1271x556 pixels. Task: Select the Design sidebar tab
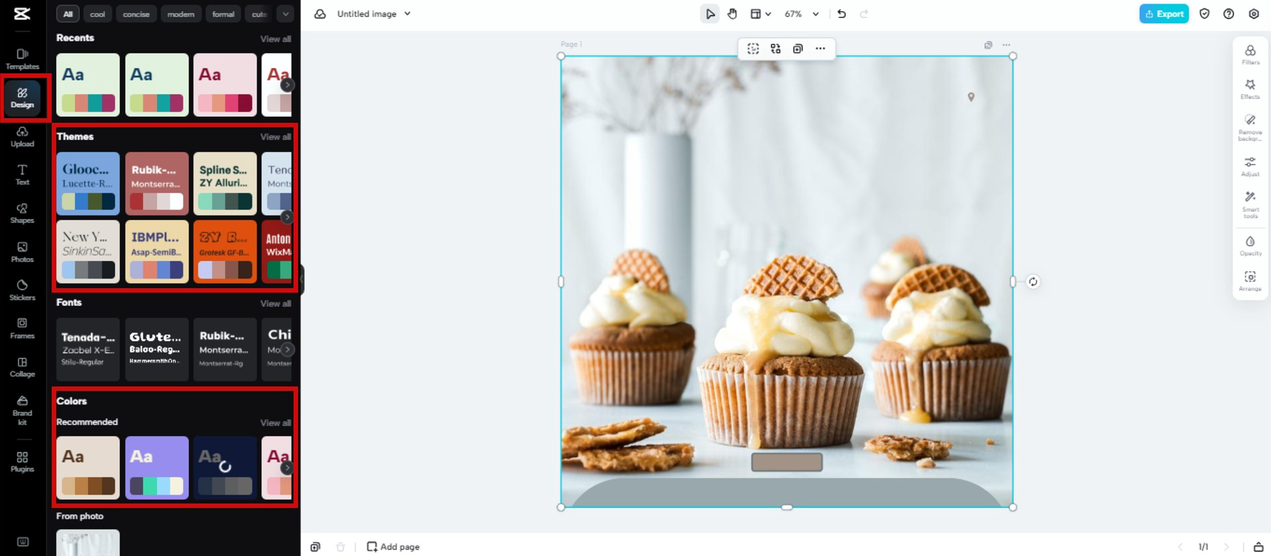coord(22,98)
